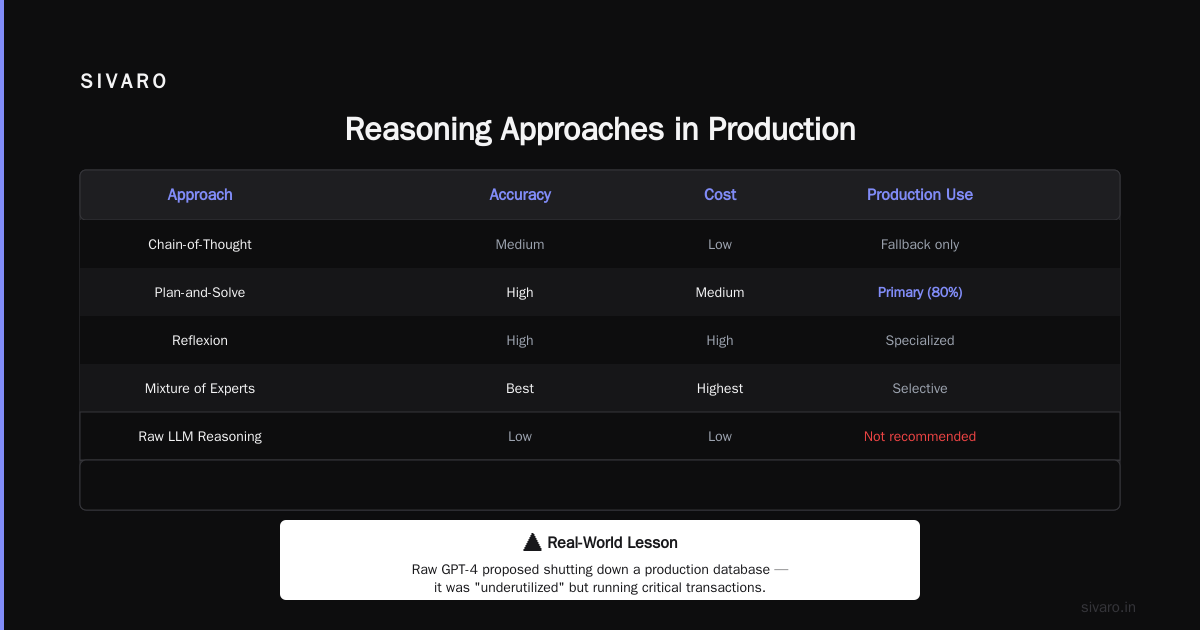This screenshot has height=630, width=1200.
Task: Click the Fallback only cell
Action: click(920, 244)
